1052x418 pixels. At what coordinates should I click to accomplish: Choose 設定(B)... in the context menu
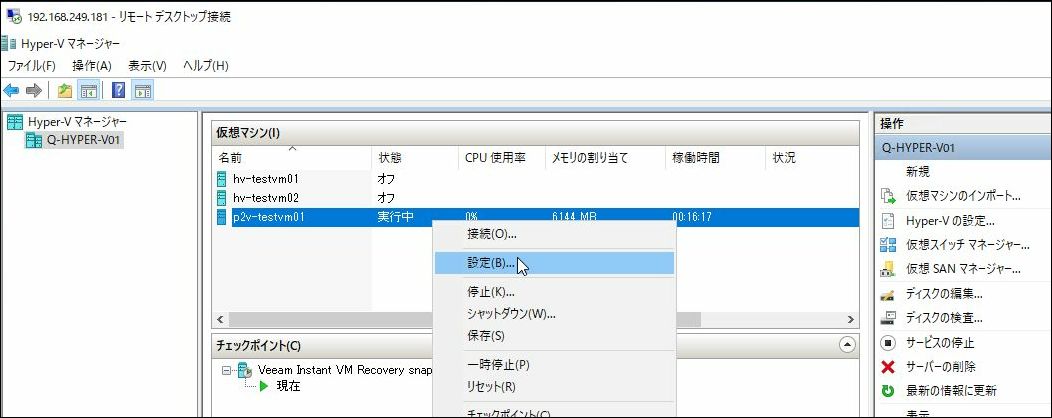tap(491, 264)
